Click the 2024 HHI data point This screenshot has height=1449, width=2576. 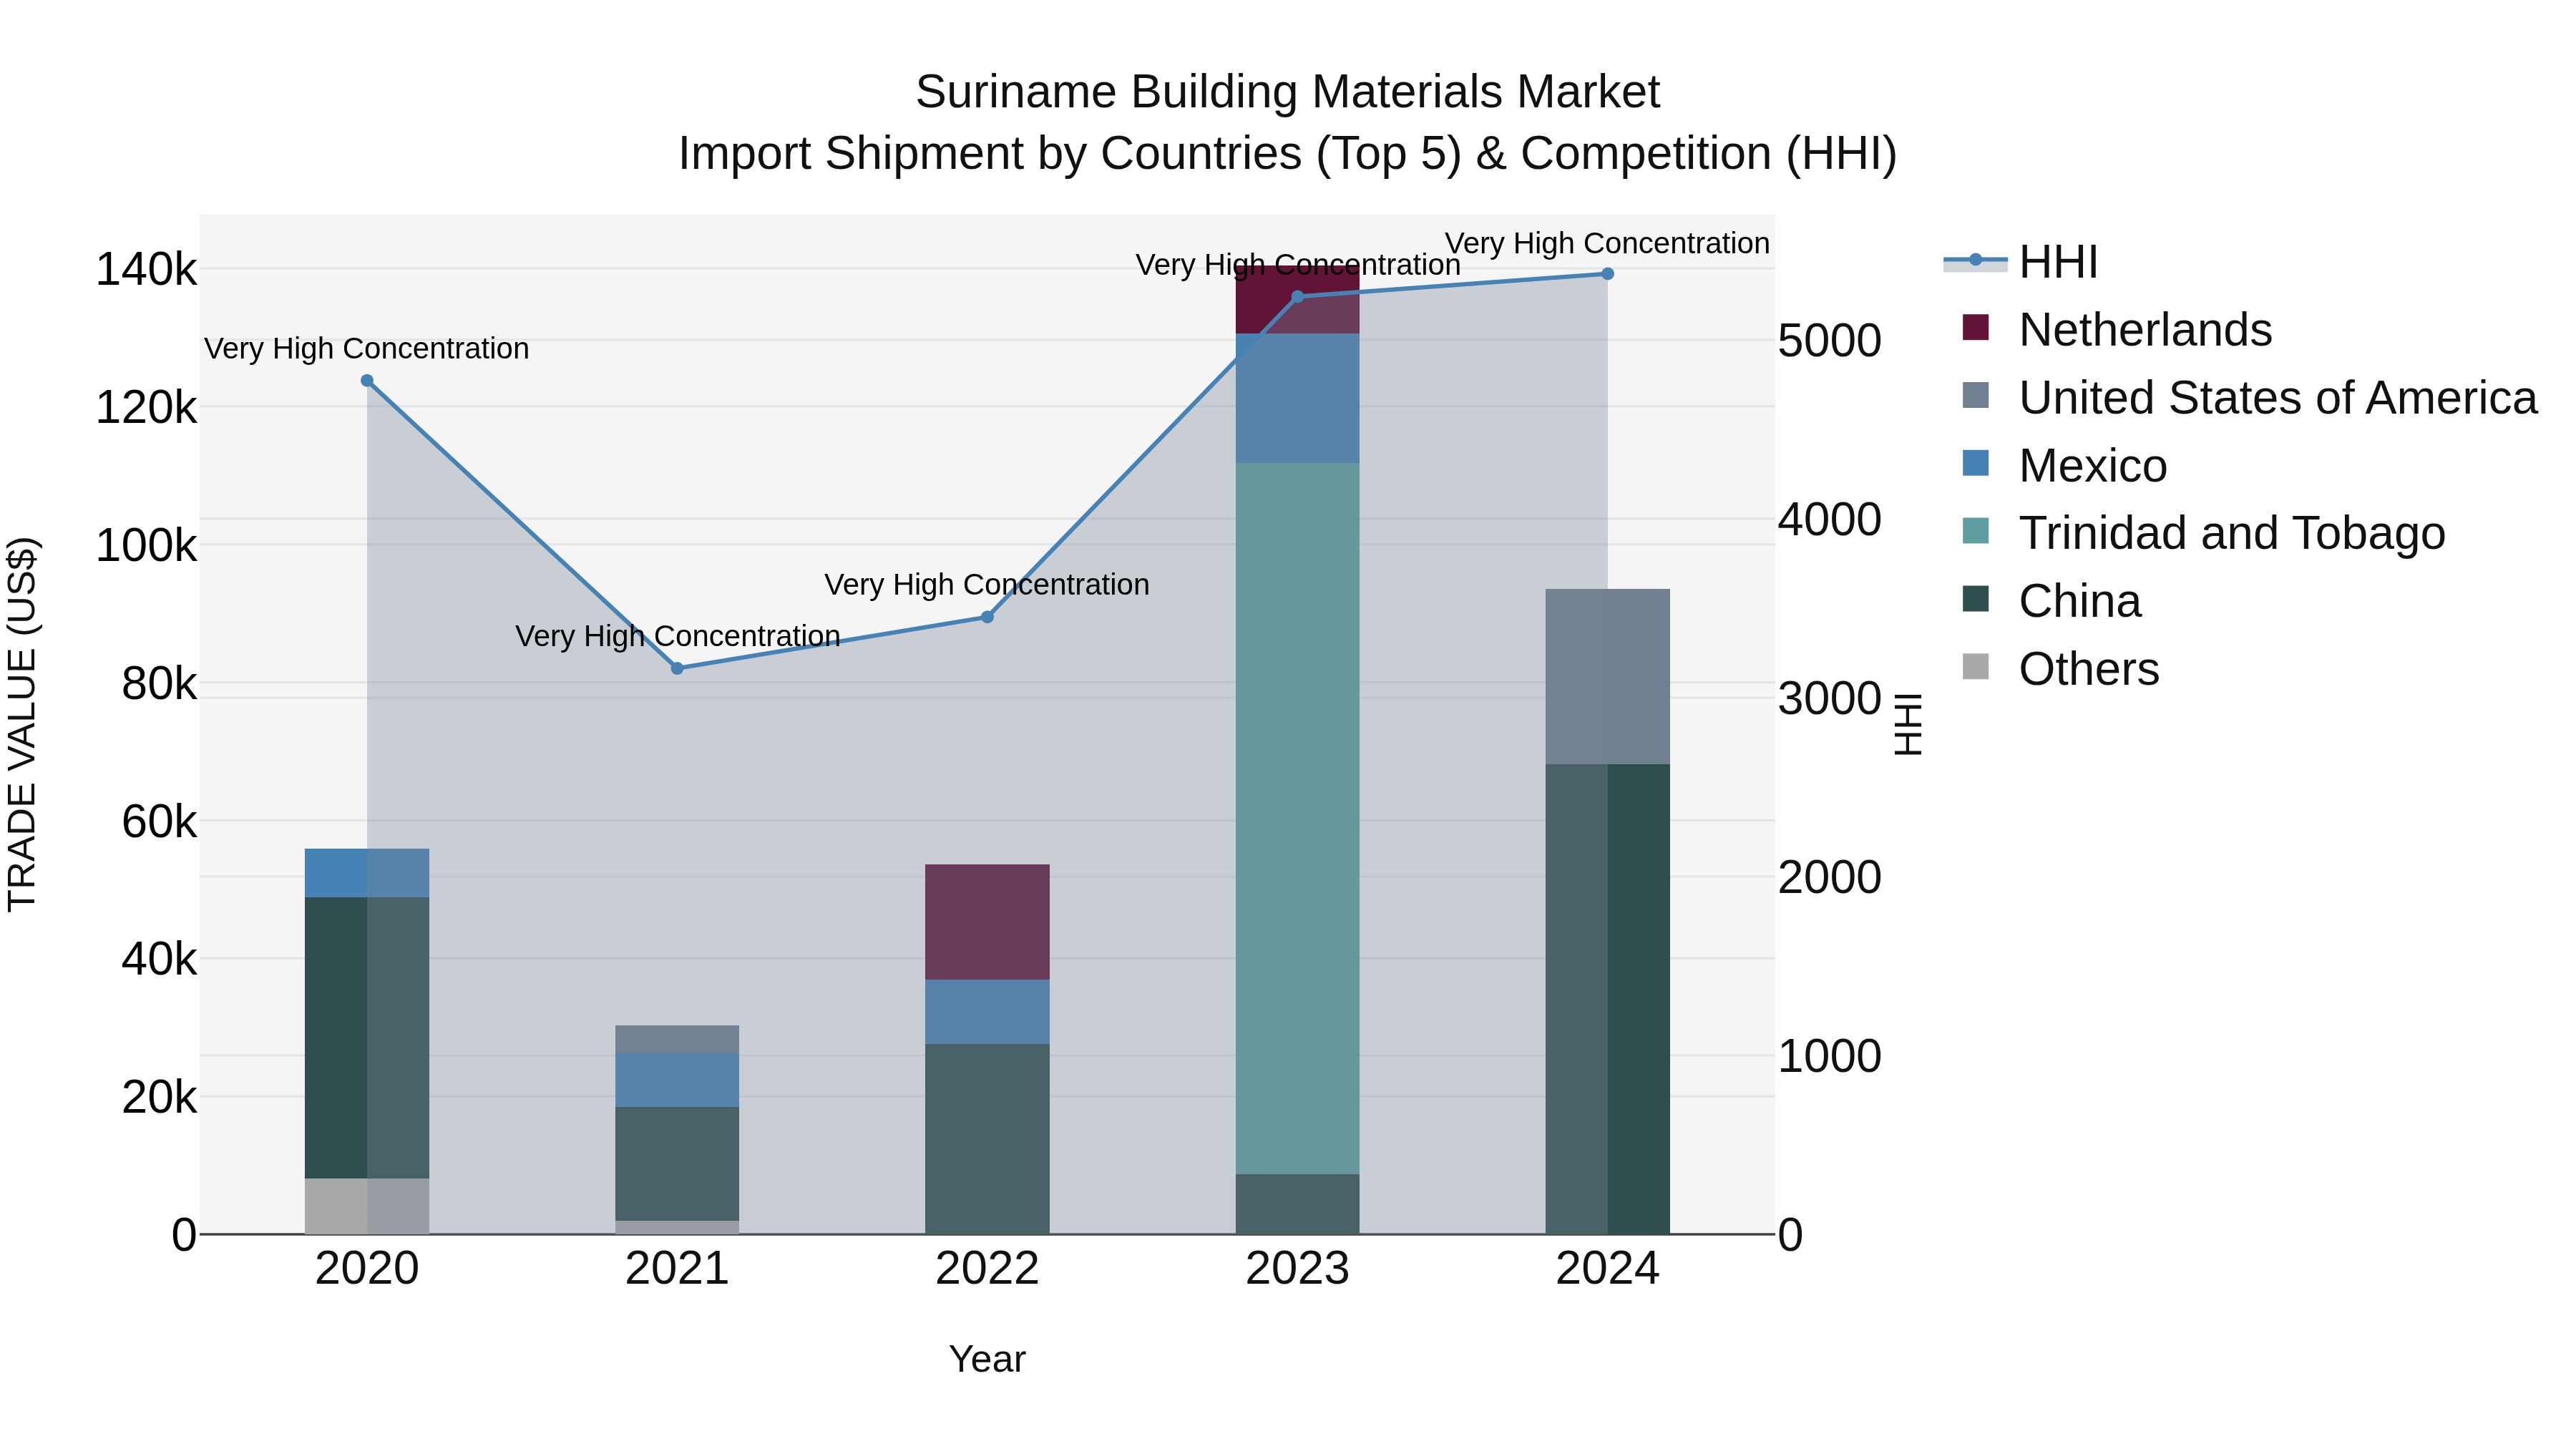click(1608, 274)
